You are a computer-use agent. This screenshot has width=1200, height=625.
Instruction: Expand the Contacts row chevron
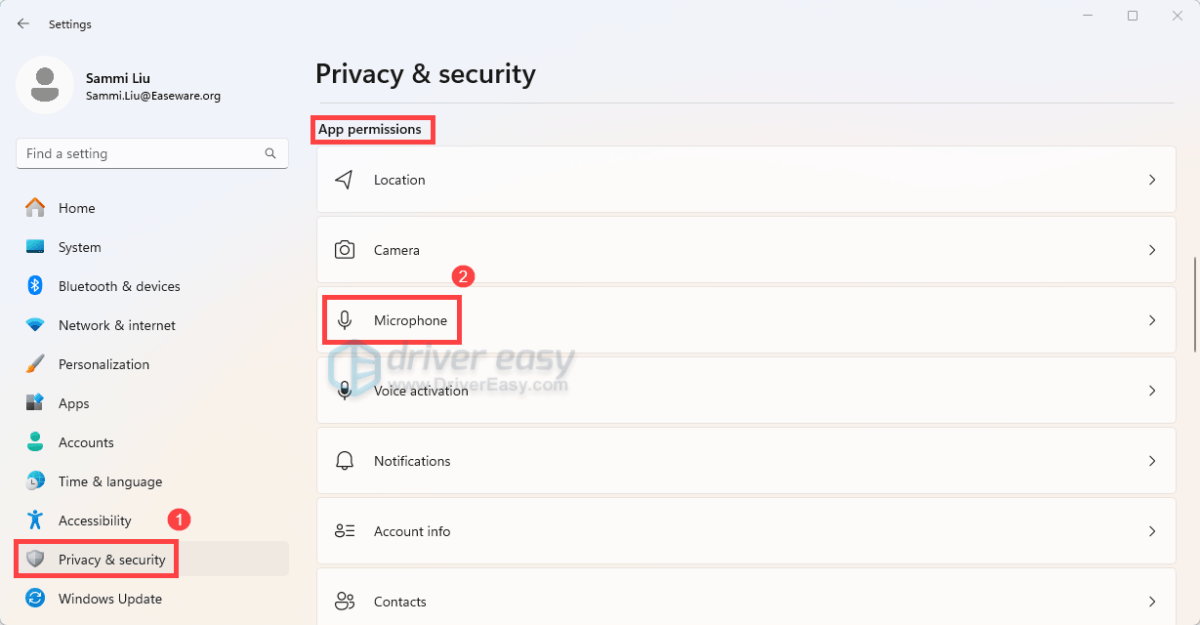[1152, 601]
